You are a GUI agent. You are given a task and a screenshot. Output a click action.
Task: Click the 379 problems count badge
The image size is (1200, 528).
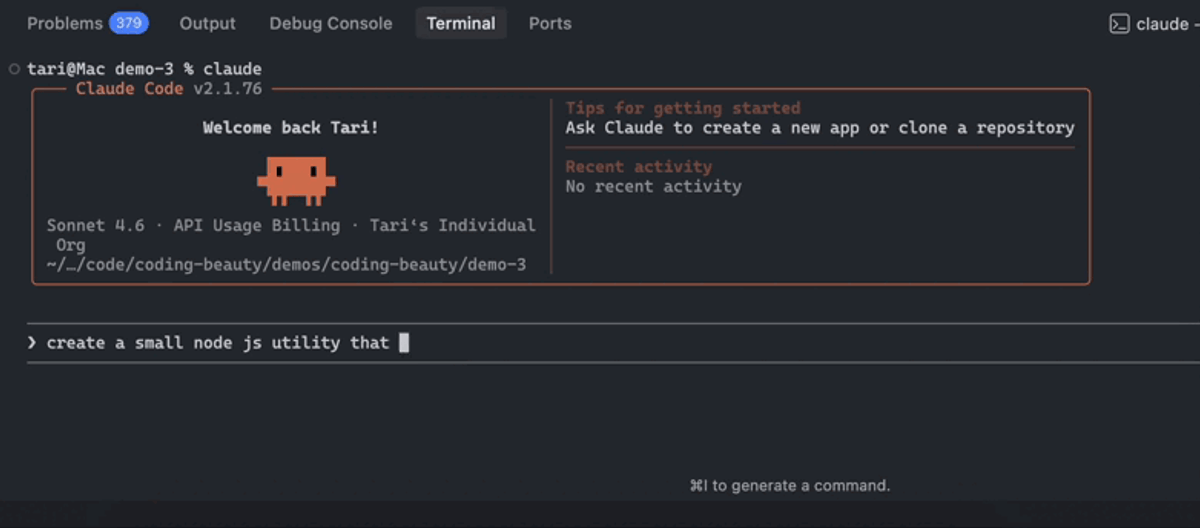coord(128,23)
